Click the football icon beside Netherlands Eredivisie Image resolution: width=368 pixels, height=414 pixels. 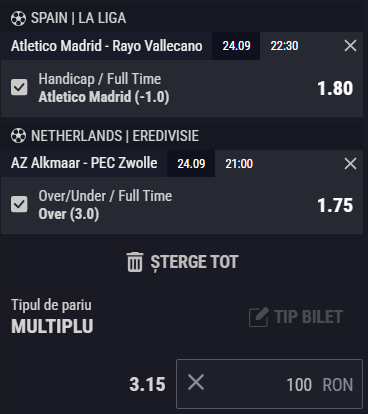(x=18, y=136)
